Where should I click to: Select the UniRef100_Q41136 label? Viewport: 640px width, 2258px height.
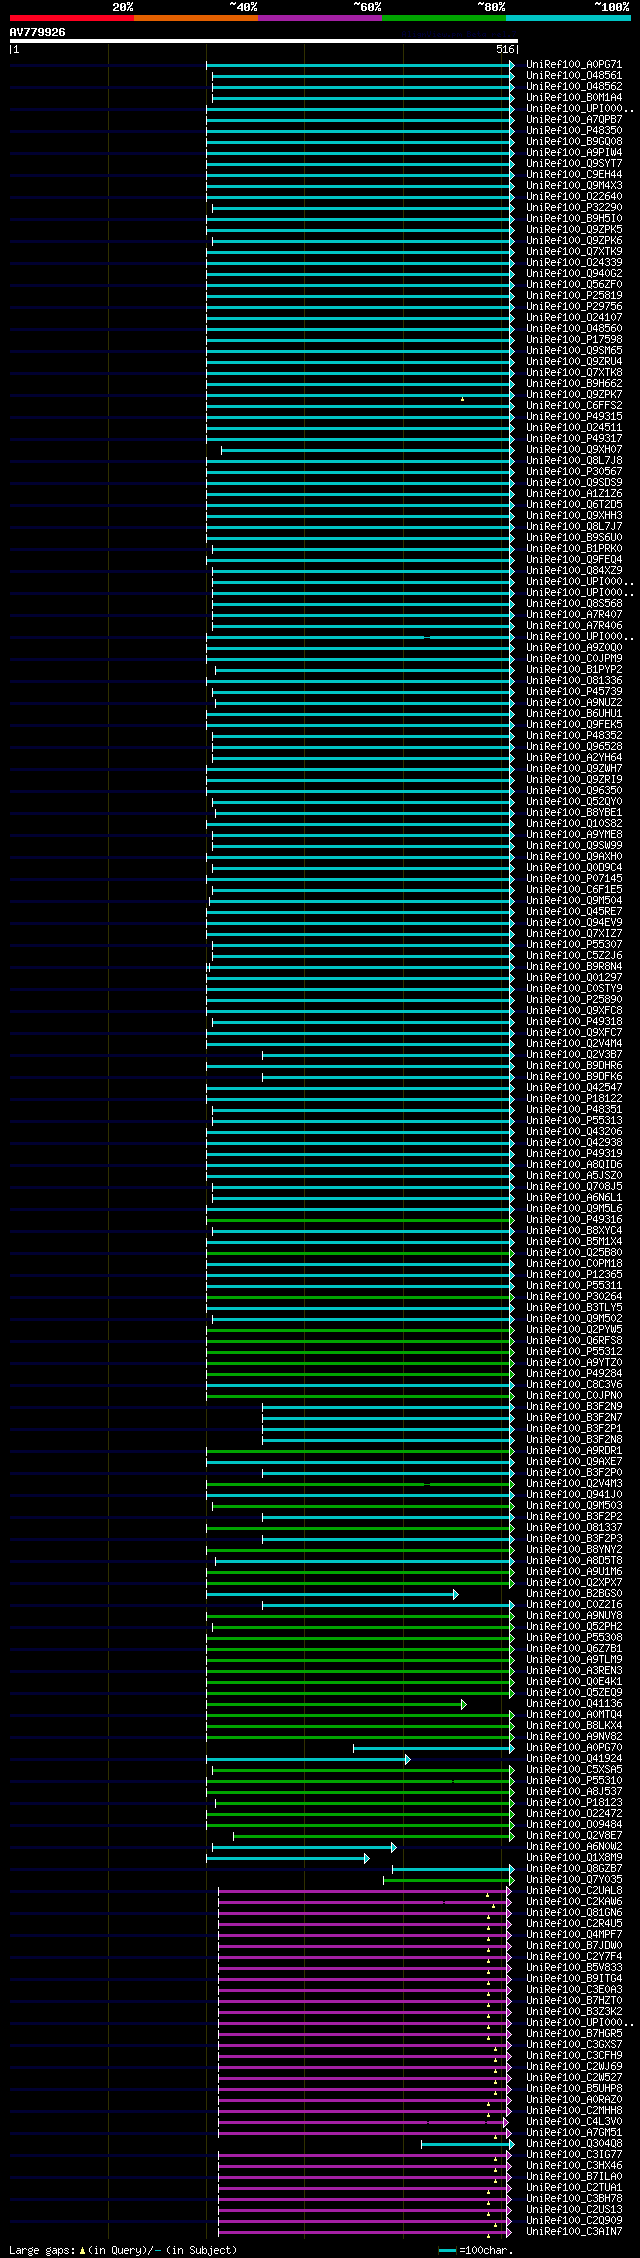point(574,1704)
